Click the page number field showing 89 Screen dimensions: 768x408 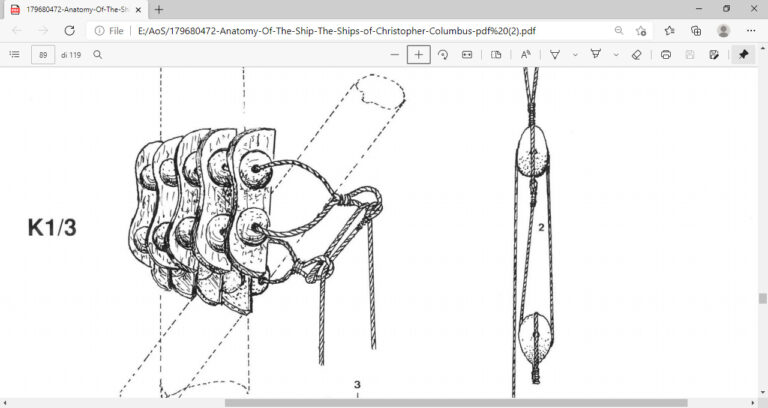tap(43, 54)
